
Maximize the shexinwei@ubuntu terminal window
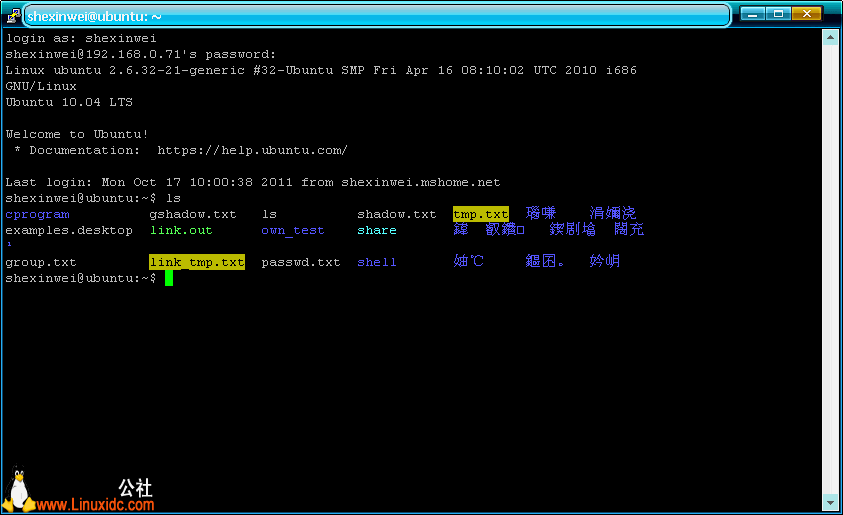pyautogui.click(x=778, y=14)
